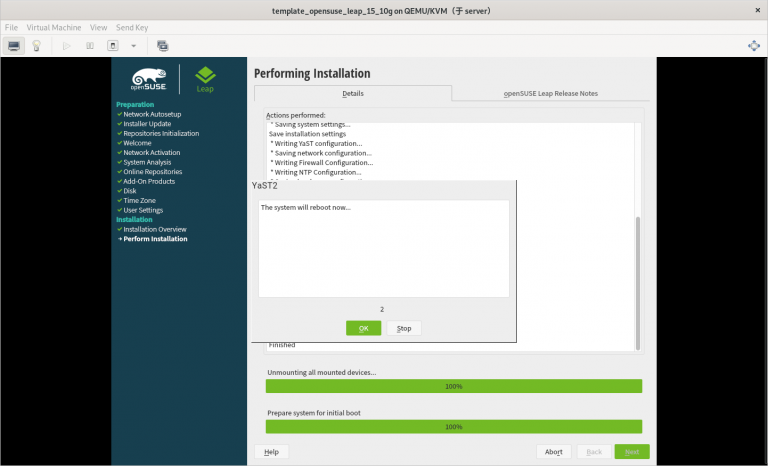Click the disabled Back button
Image resolution: width=768 pixels, height=466 pixels.
[594, 452]
